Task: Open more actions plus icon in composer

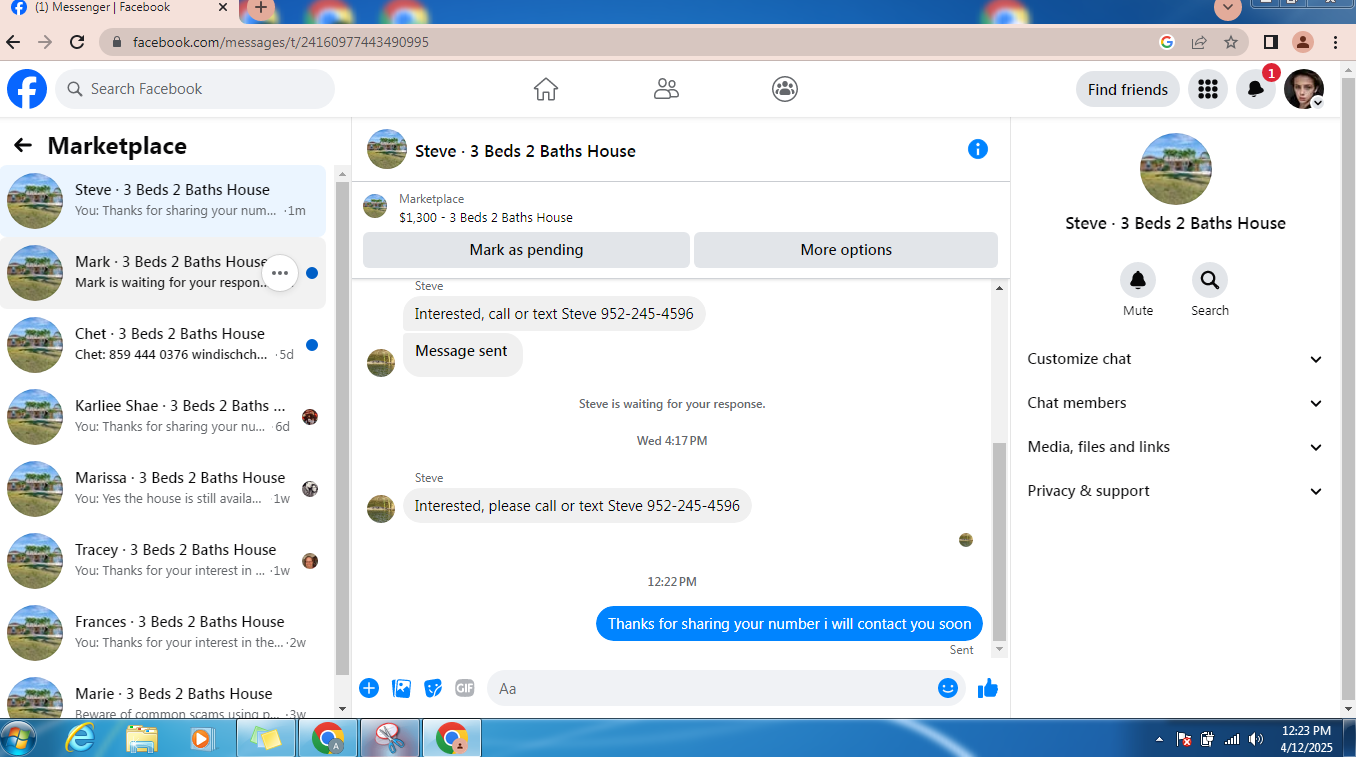Action: click(369, 688)
